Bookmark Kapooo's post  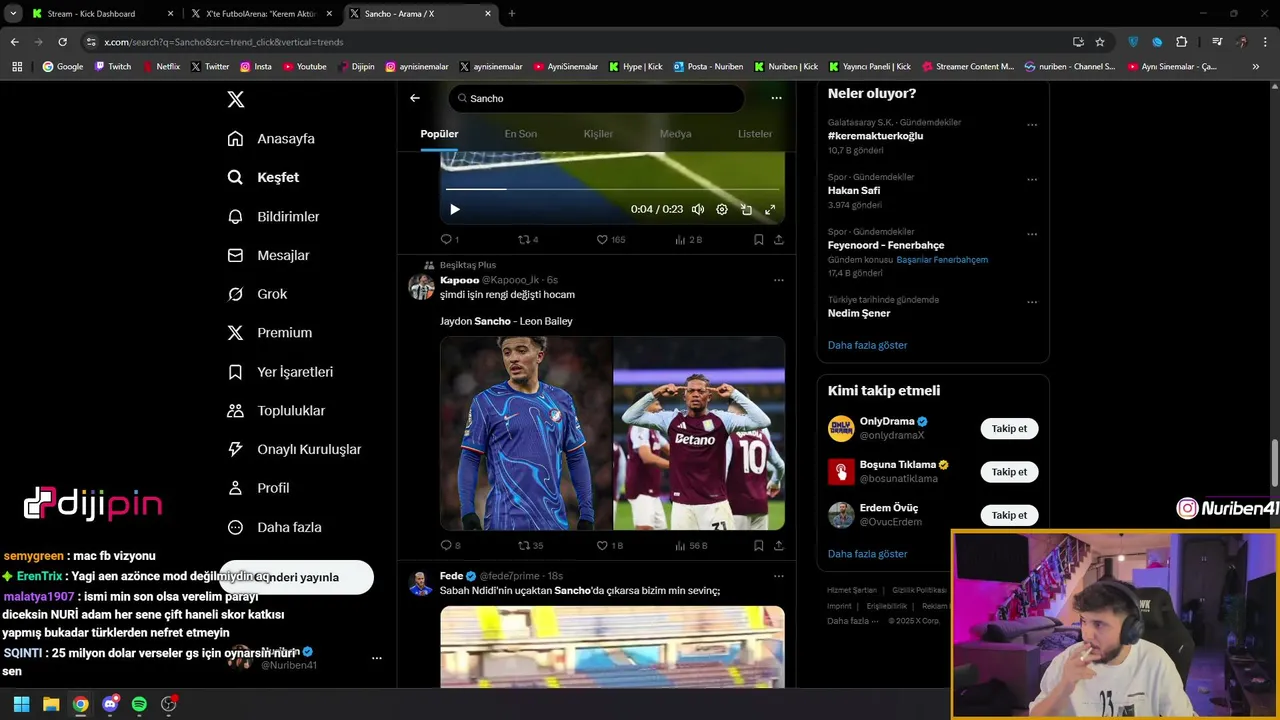759,546
